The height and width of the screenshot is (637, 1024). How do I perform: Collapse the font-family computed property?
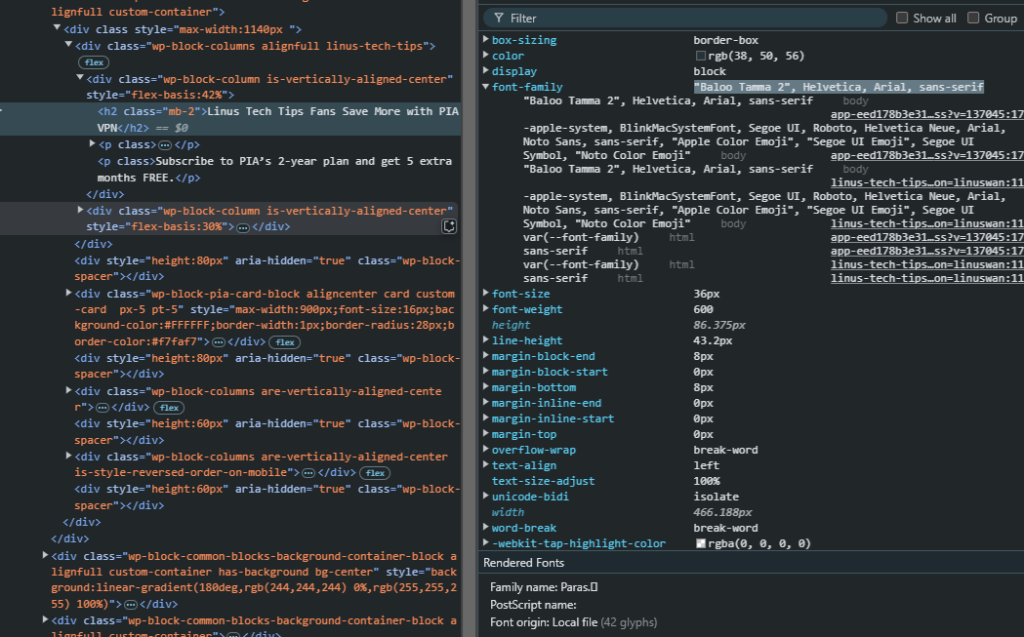pyautogui.click(x=486, y=88)
